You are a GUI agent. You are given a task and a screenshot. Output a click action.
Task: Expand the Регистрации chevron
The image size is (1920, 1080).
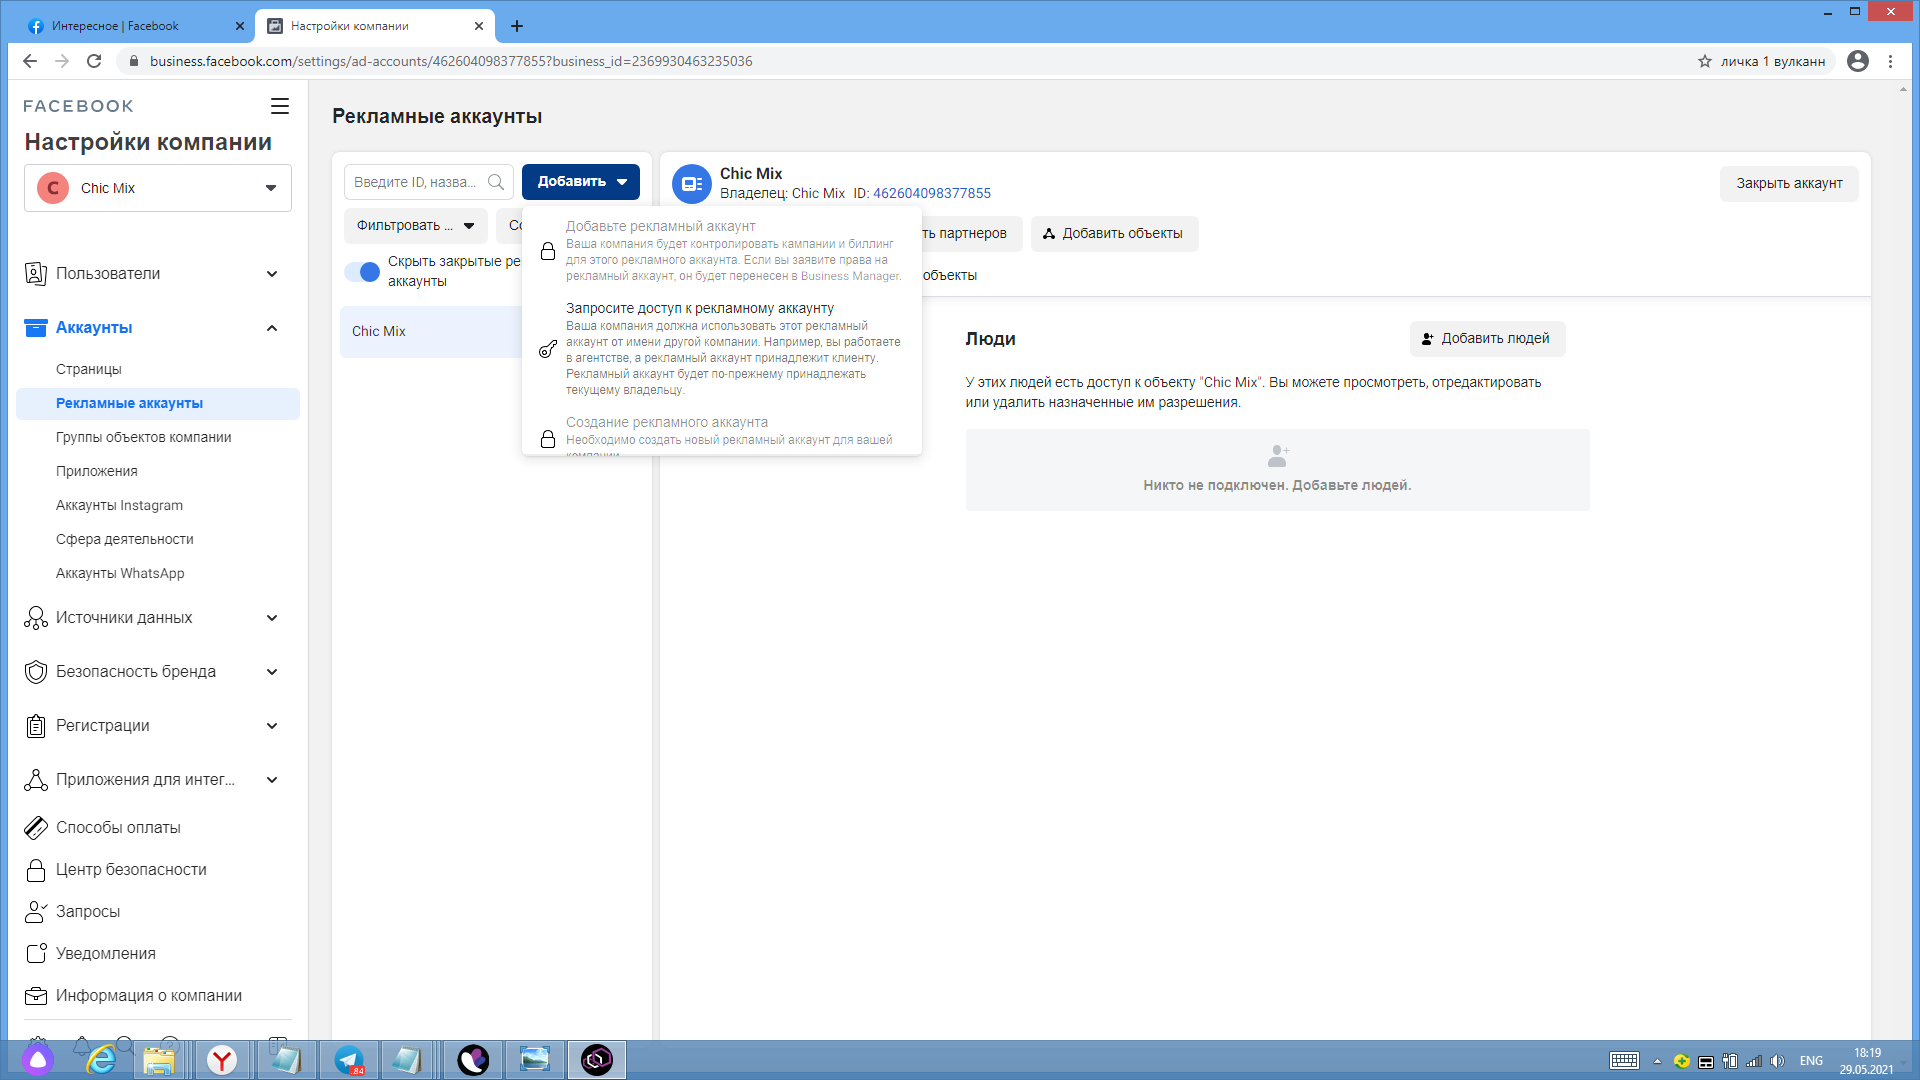pos(272,726)
